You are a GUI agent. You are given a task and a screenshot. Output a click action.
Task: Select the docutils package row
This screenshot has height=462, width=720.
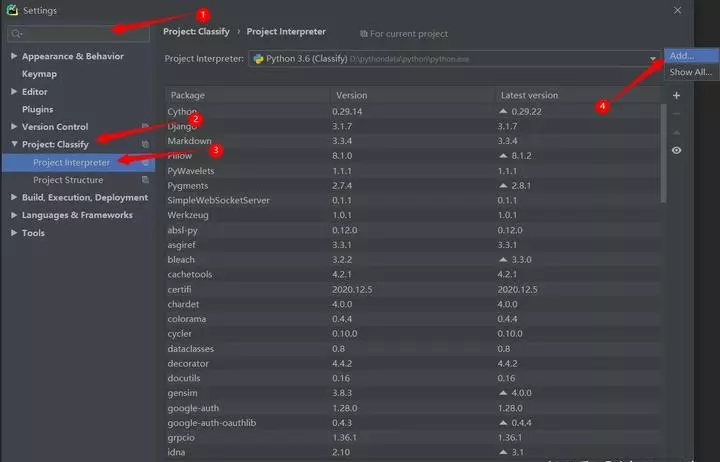413,378
